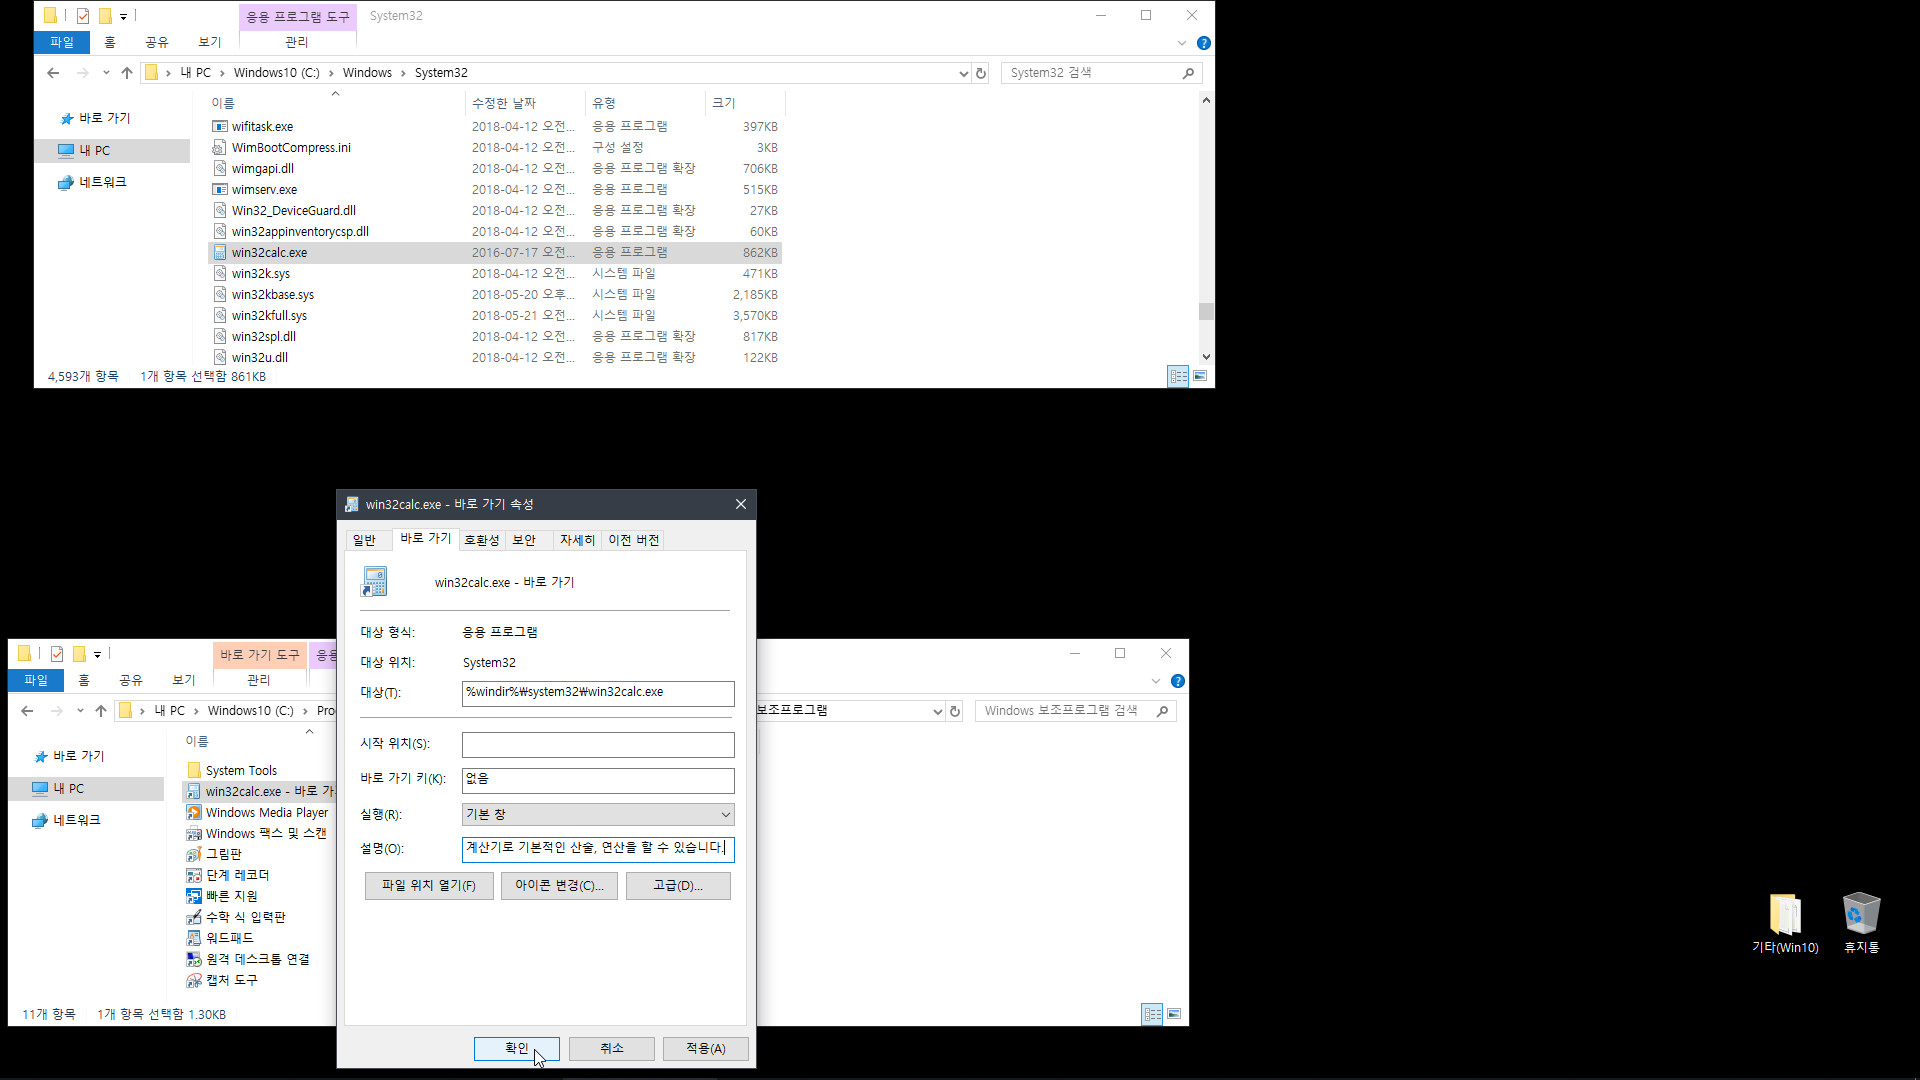1920x1080 pixels.
Task: Open 관리 tab under 응용 프로그램 도구
Action: [x=297, y=42]
